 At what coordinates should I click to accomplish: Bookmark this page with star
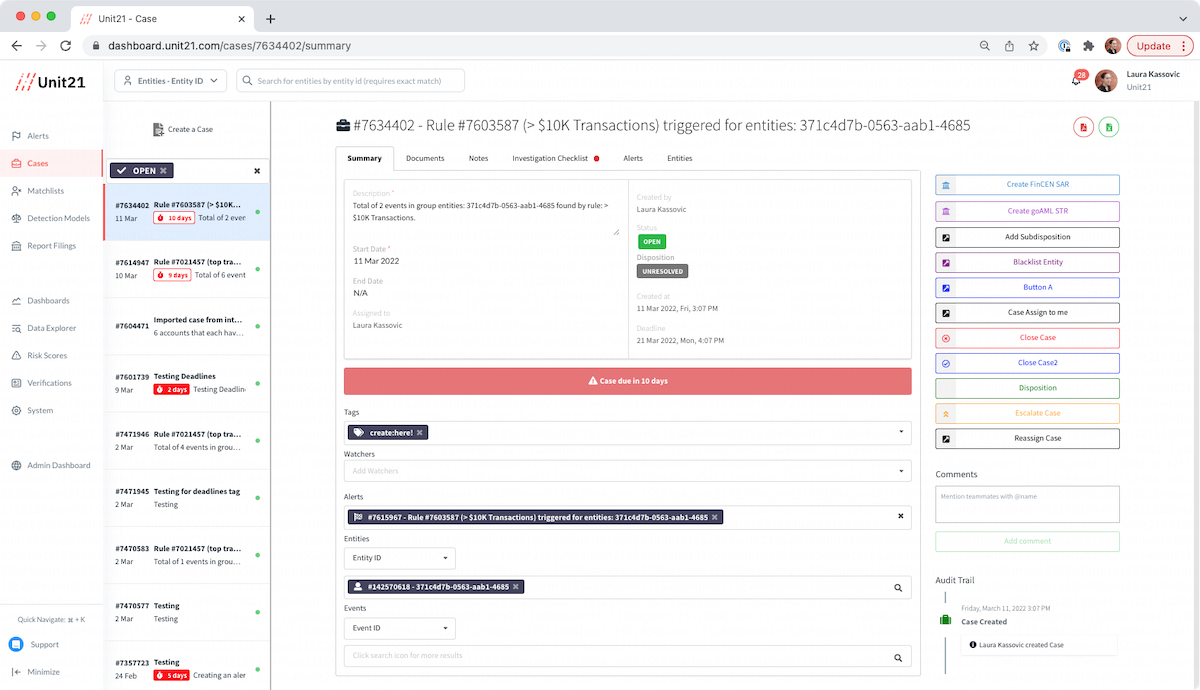pyautogui.click(x=1034, y=46)
